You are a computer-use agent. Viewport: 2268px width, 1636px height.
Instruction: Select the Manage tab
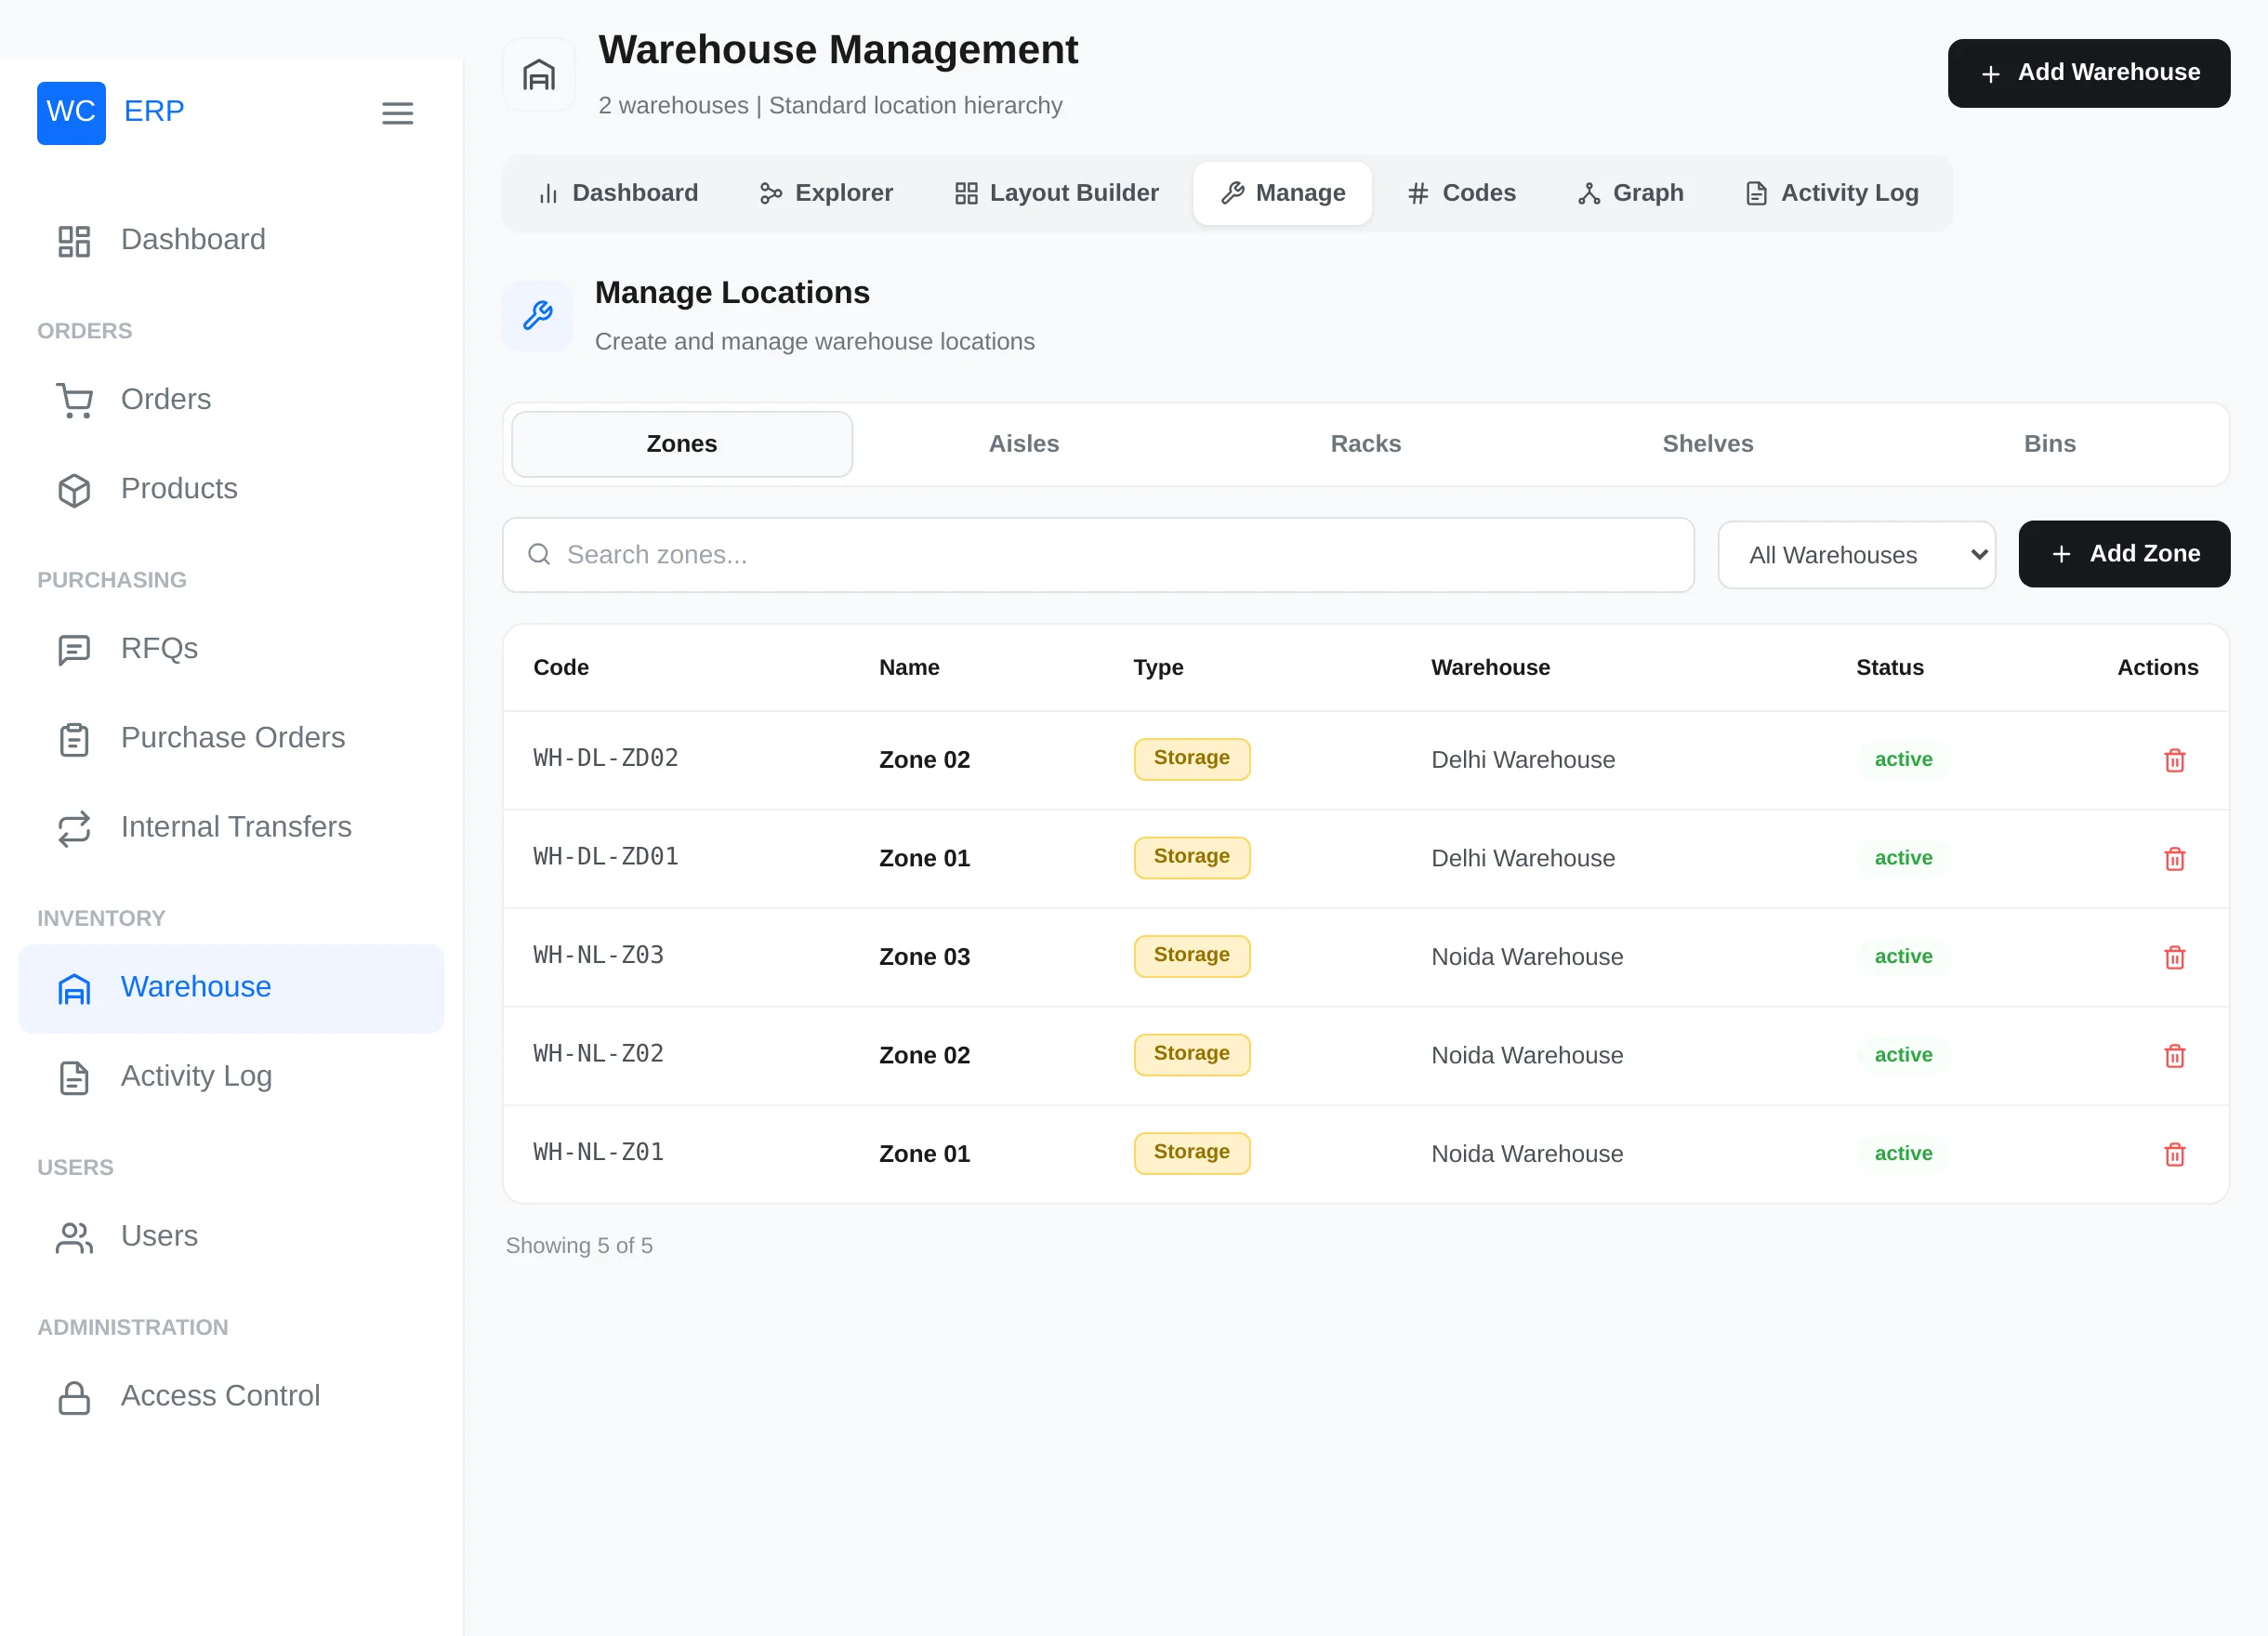coord(1282,193)
